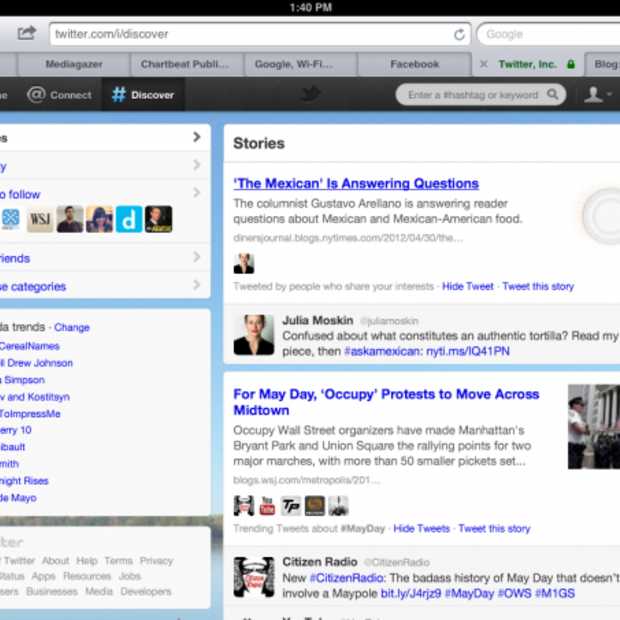Open the Occupy protest story photo
The image size is (620, 620).
coord(594,427)
